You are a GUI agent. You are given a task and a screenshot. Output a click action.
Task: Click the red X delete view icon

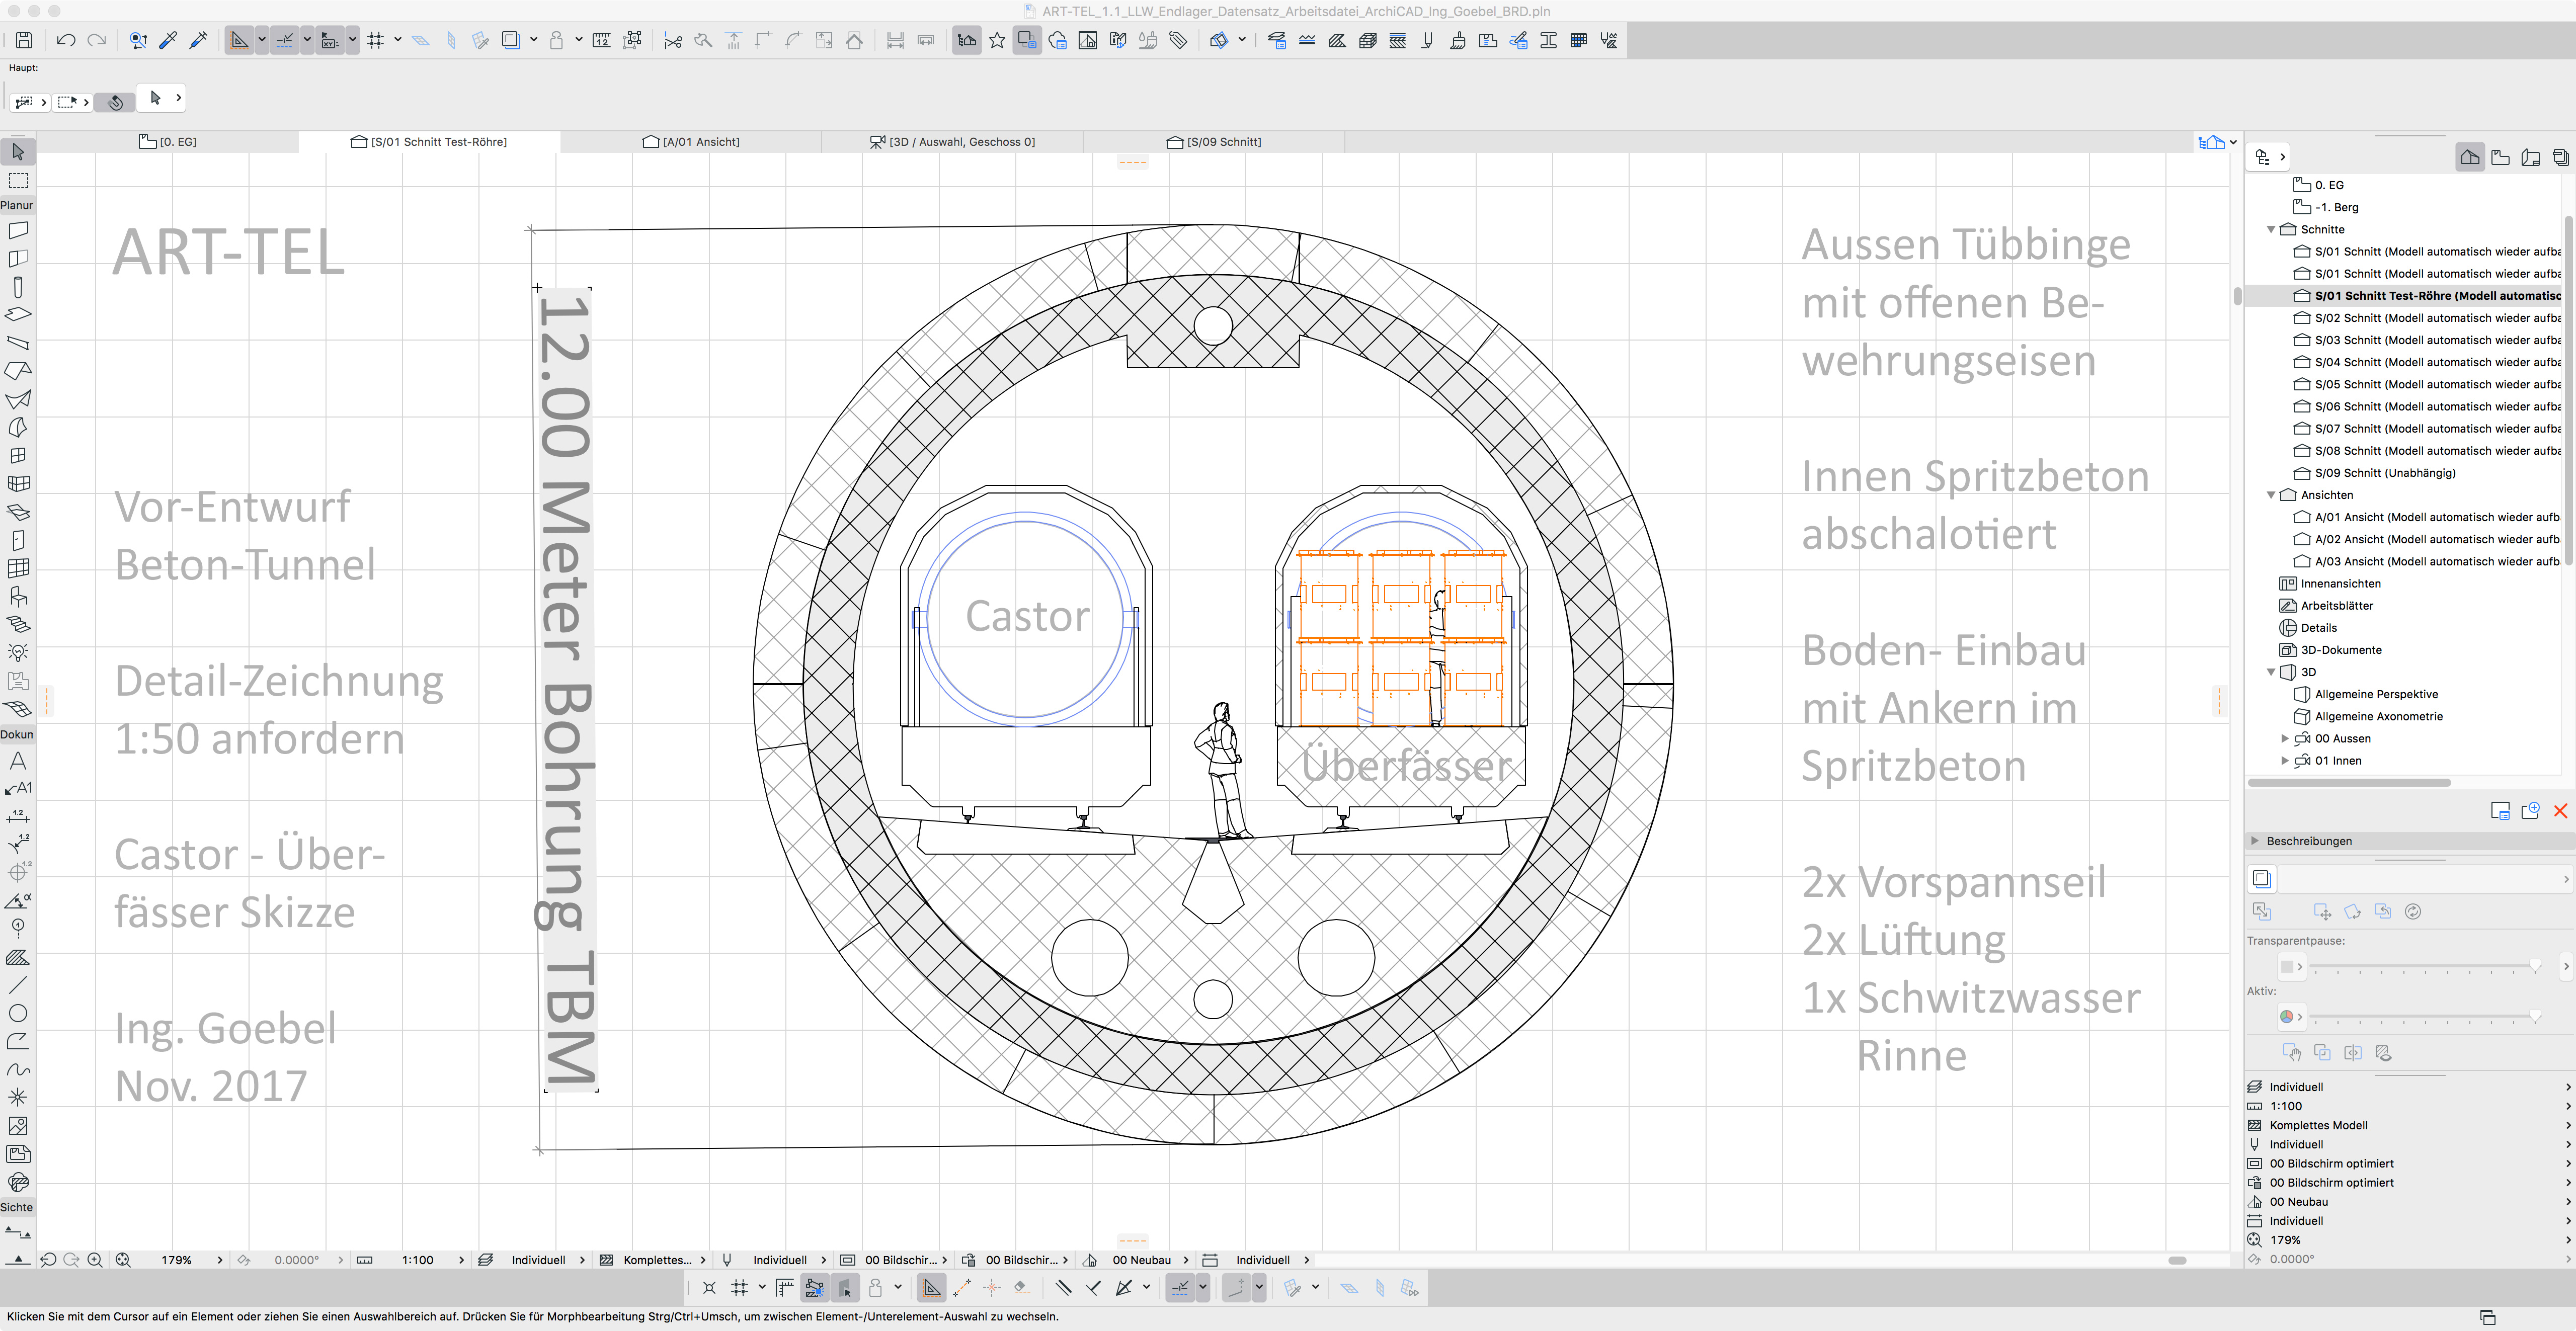coord(2560,811)
